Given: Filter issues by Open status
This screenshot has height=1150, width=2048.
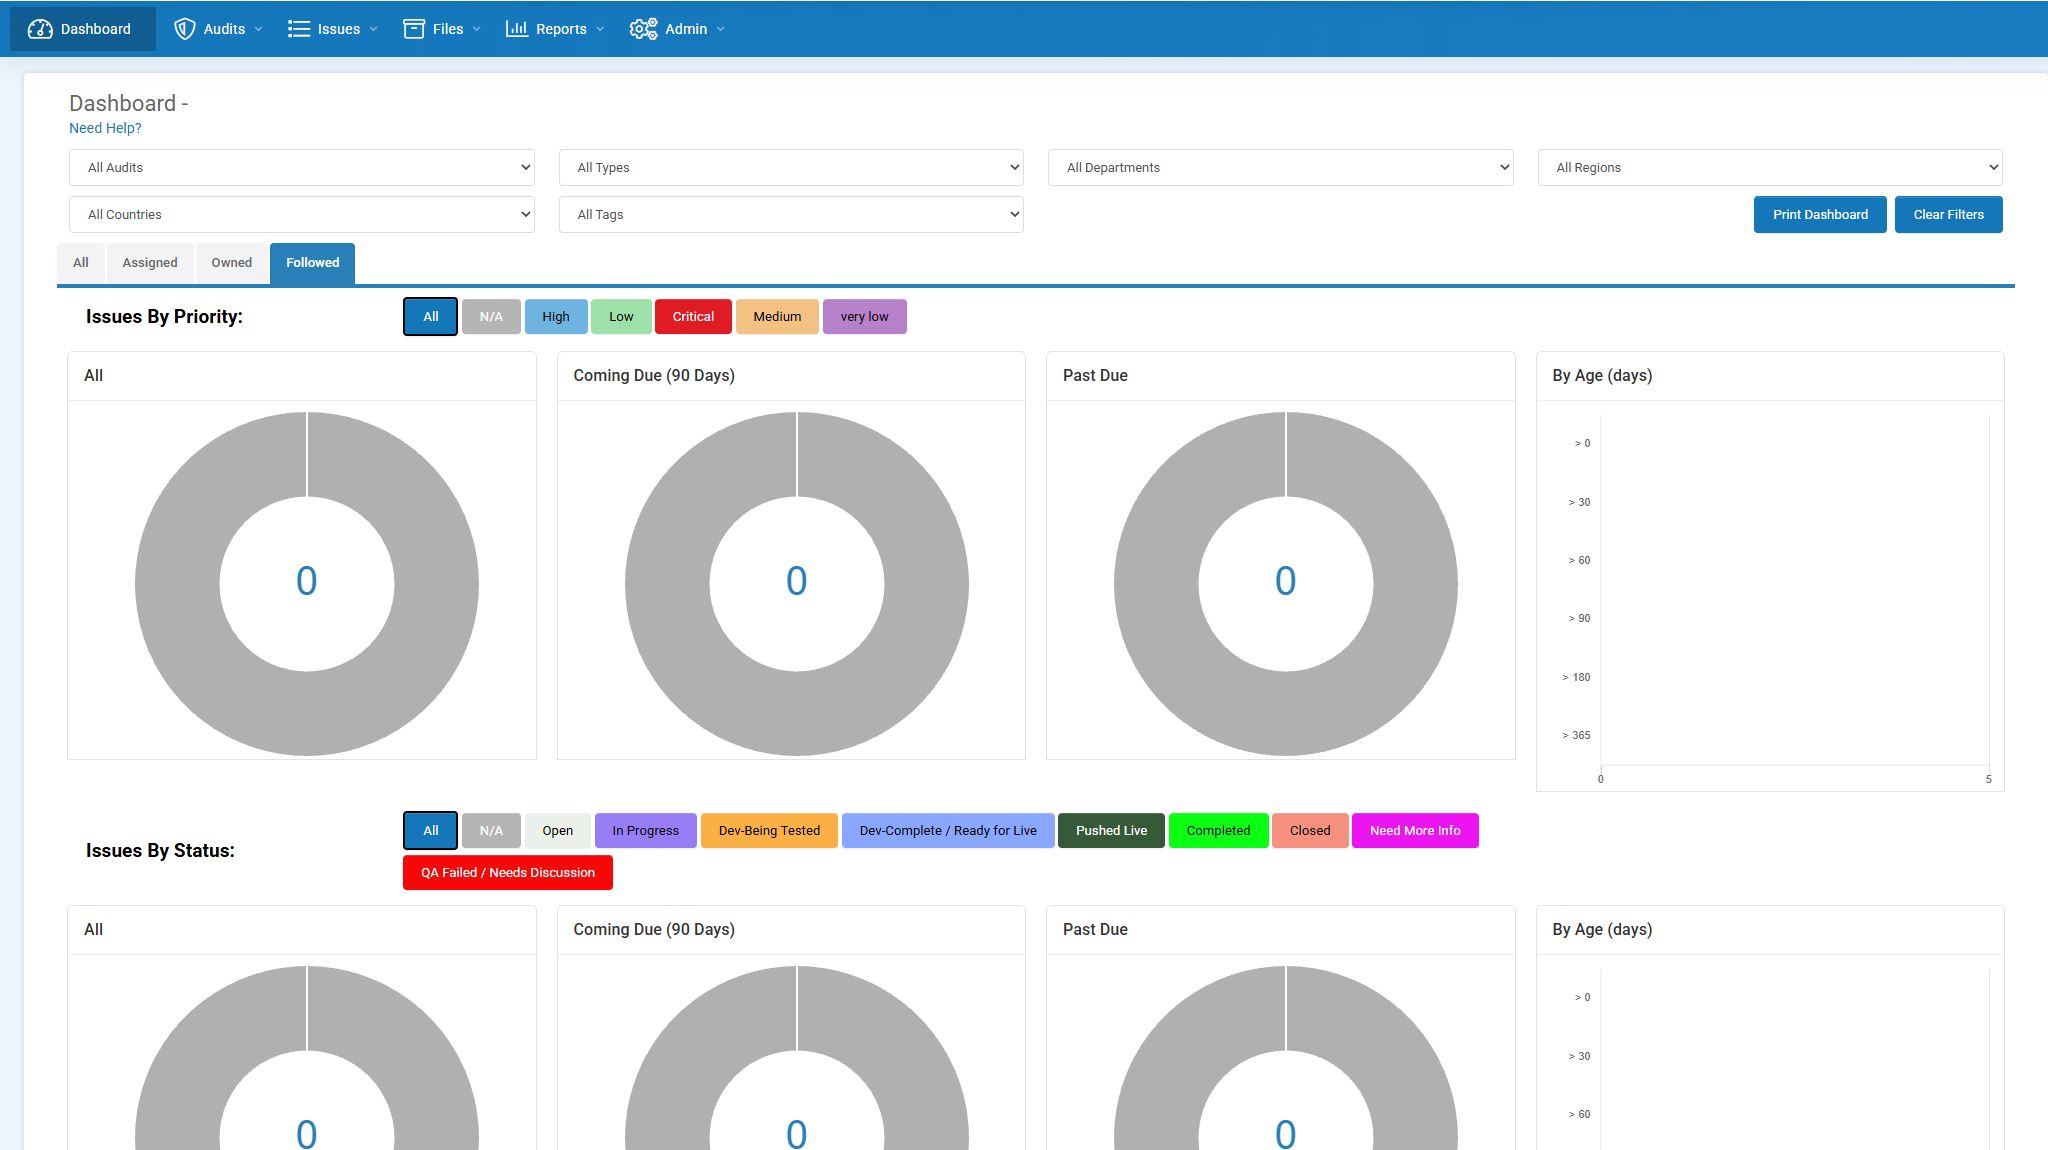Looking at the screenshot, I should point(558,831).
